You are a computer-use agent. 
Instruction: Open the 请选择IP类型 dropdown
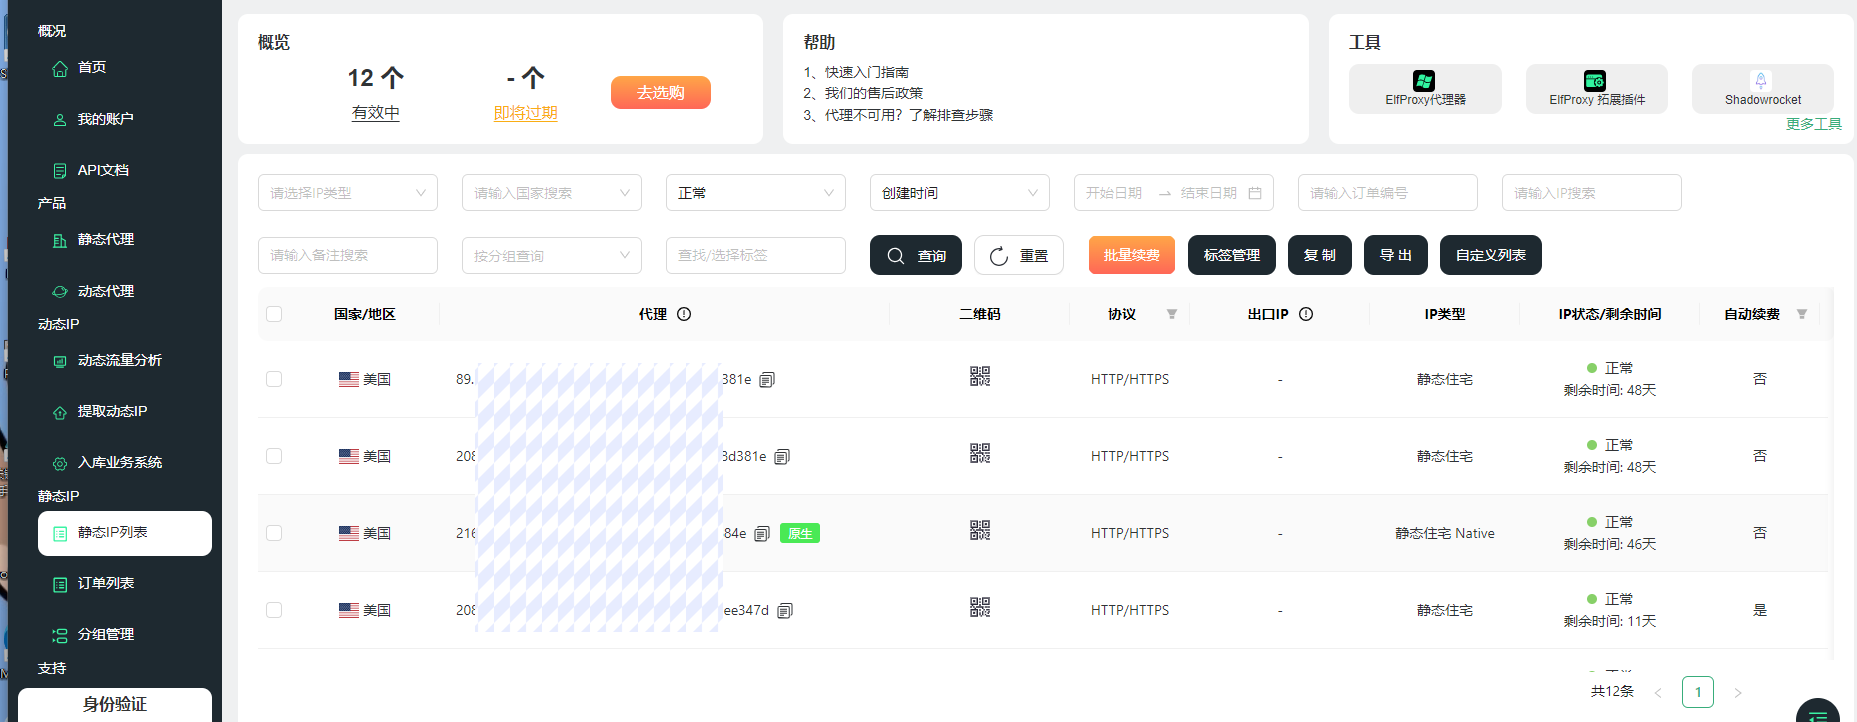(x=347, y=193)
